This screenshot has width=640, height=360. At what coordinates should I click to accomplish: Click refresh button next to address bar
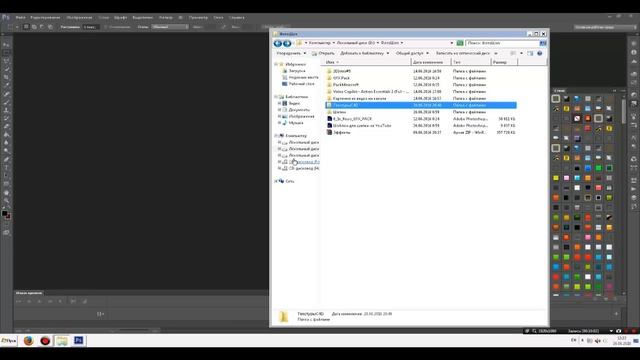460,43
